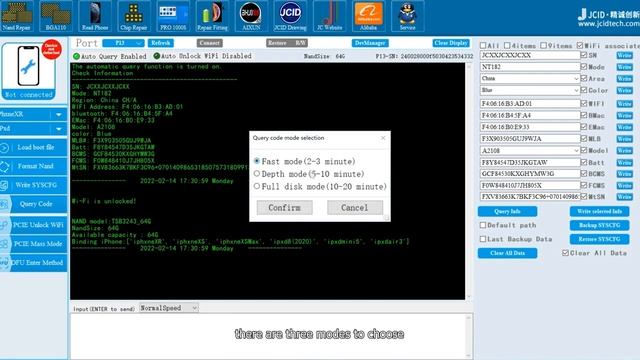Toggle the SN checkbox
This screenshot has height=360, width=640.
584,55
